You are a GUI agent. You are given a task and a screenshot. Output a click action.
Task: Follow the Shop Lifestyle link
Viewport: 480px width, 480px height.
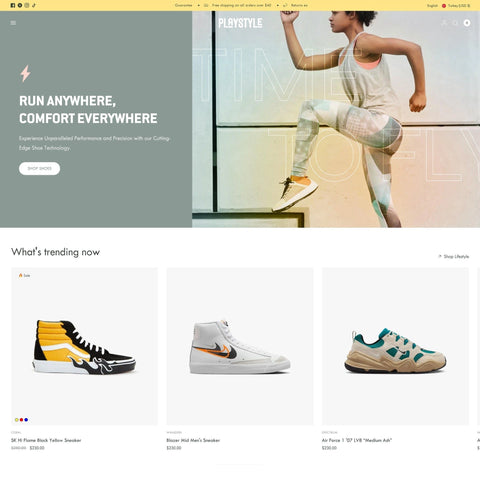[x=454, y=256]
